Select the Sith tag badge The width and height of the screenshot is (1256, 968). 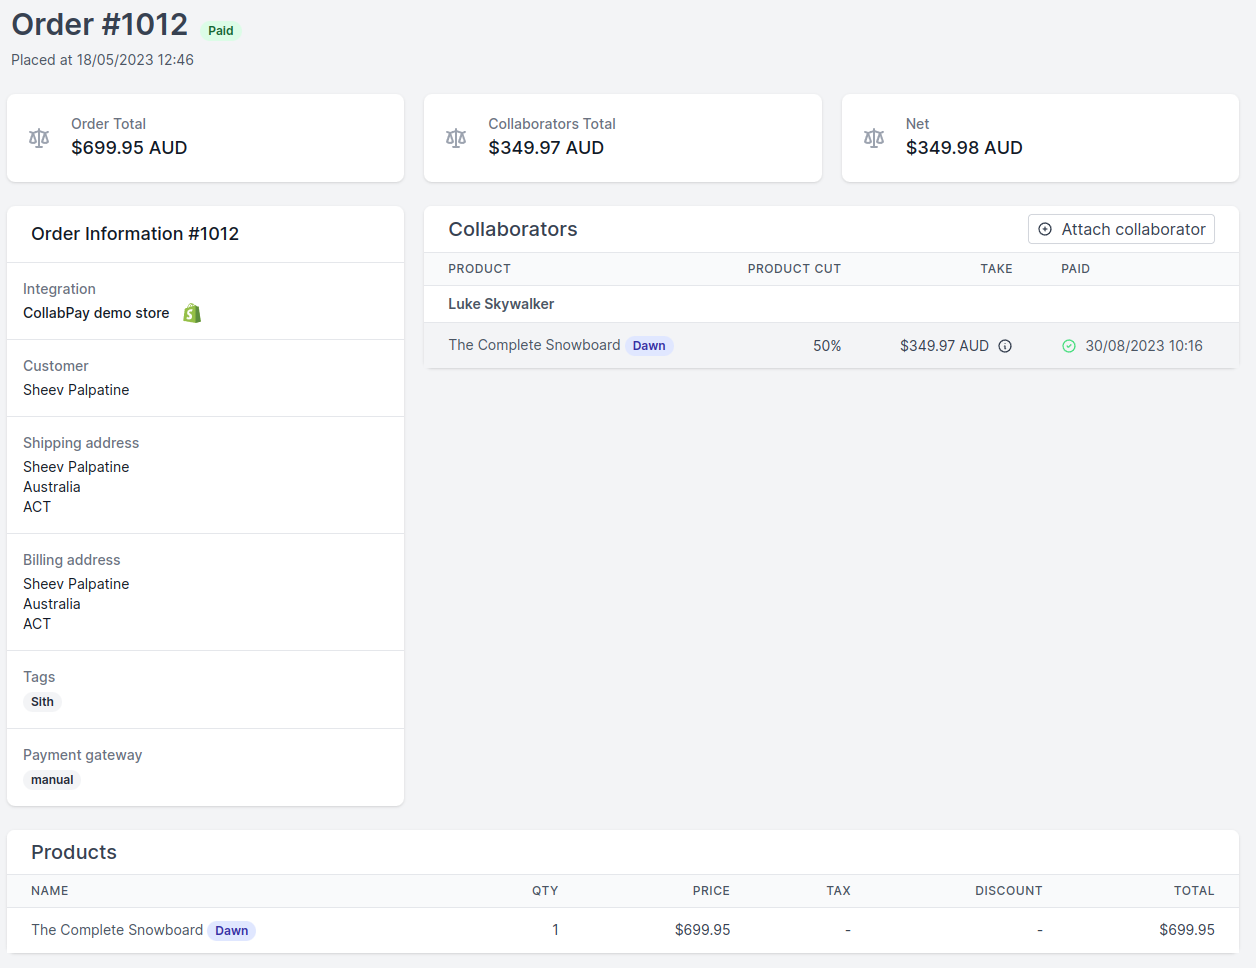click(x=42, y=702)
